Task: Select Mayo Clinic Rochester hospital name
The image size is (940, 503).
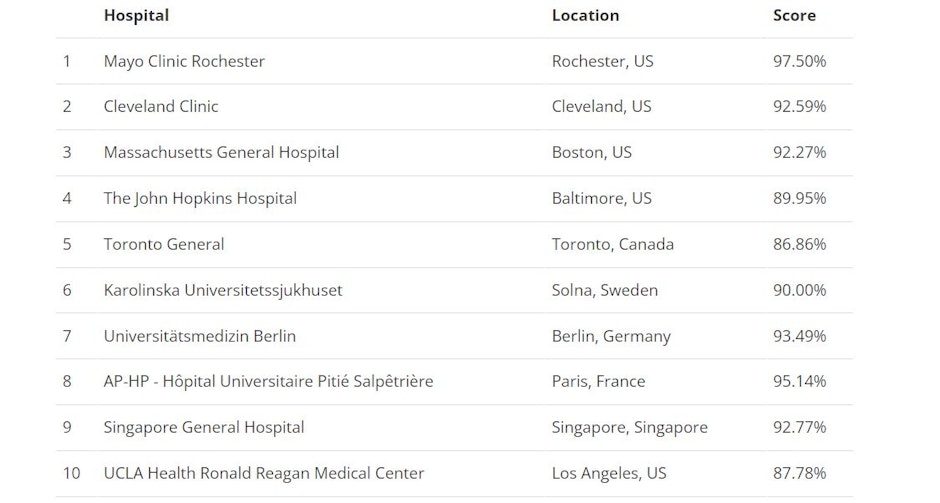Action: (184, 61)
